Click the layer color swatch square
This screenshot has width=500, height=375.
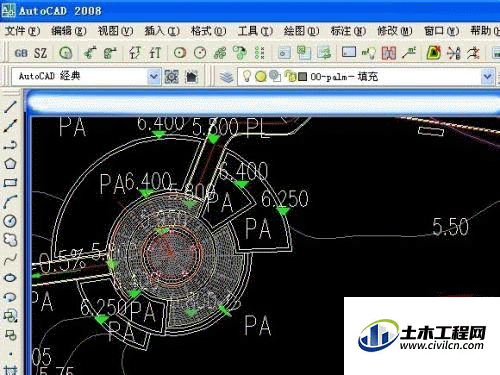coord(303,77)
